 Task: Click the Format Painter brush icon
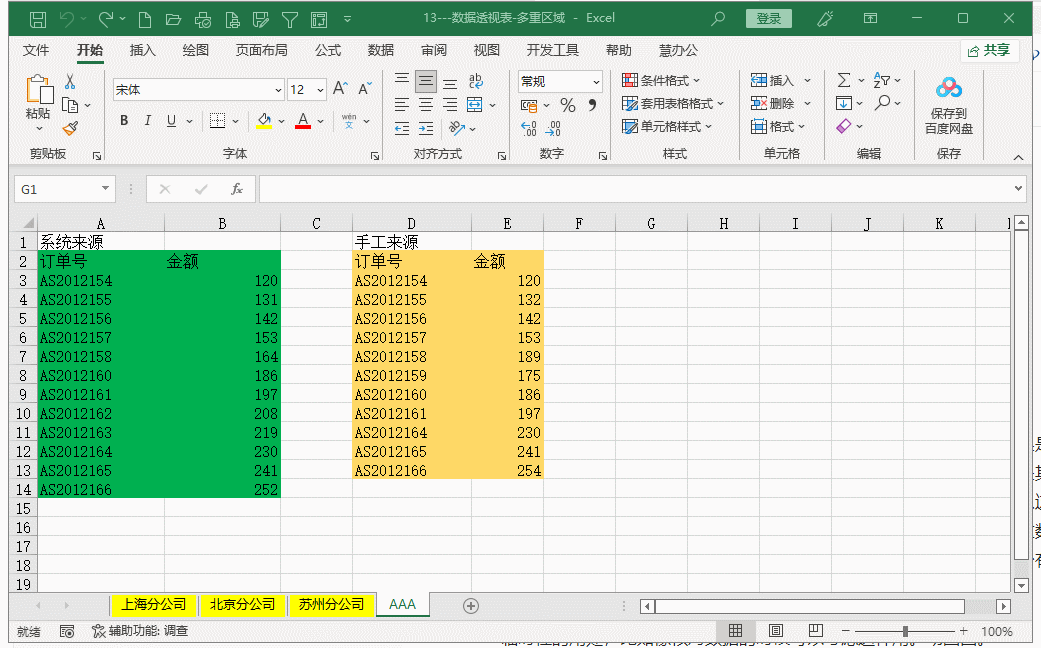click(x=70, y=128)
